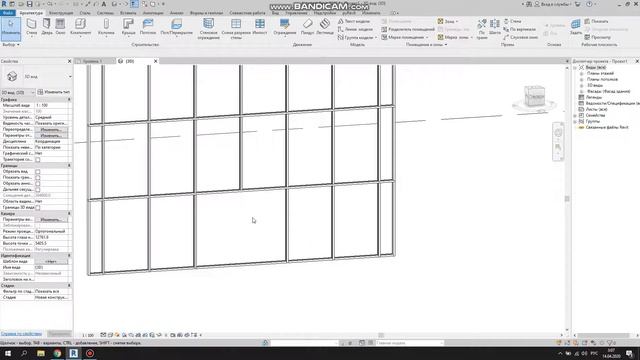Screen dimensions: 640x360
Task: Click the Слуховое окно (Dormer) tool
Action: point(520,37)
